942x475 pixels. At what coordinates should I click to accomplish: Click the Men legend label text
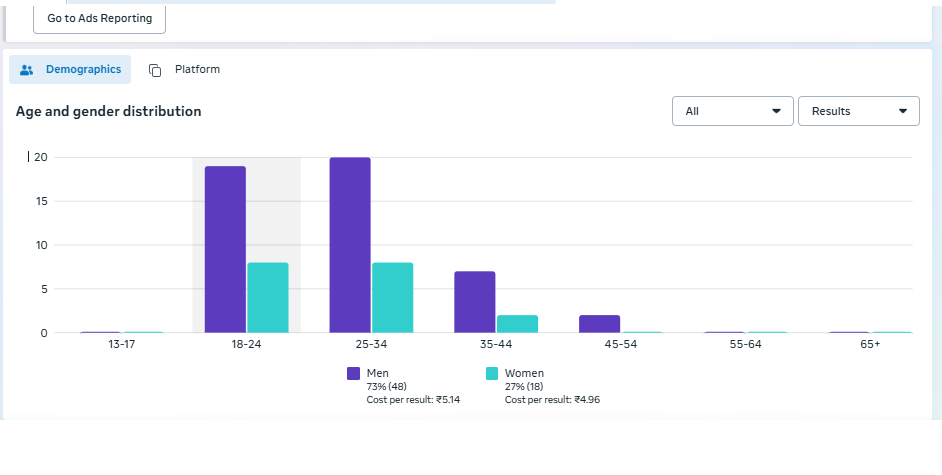click(x=378, y=373)
